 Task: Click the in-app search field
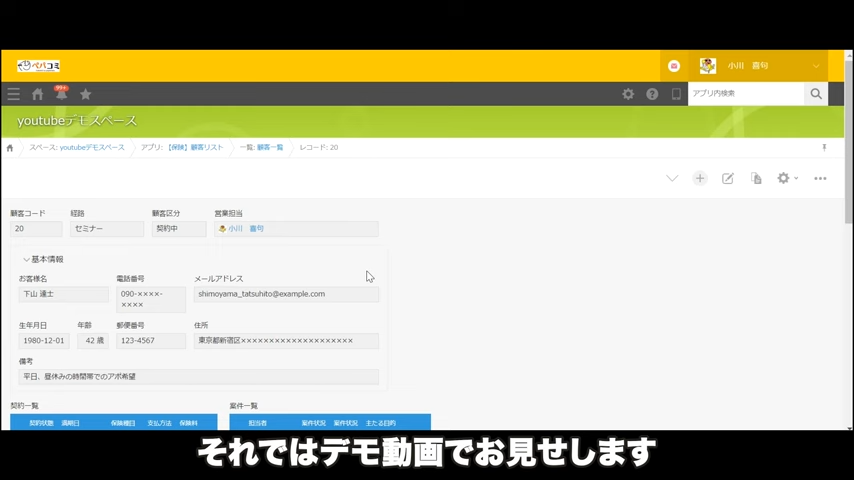746,94
